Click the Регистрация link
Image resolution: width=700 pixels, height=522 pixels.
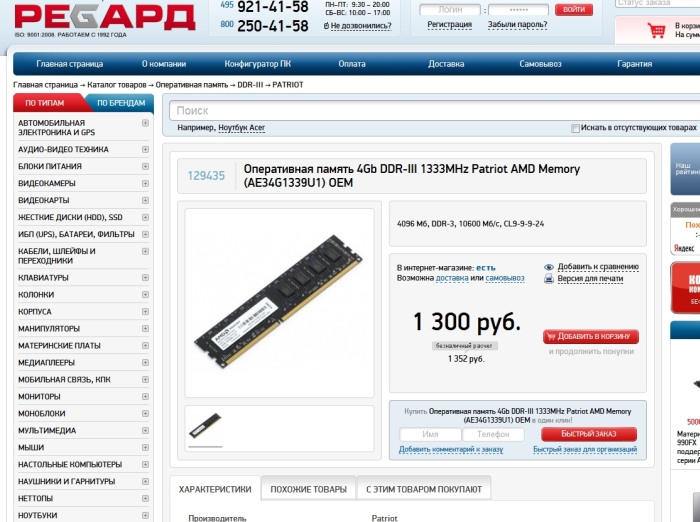coord(450,25)
